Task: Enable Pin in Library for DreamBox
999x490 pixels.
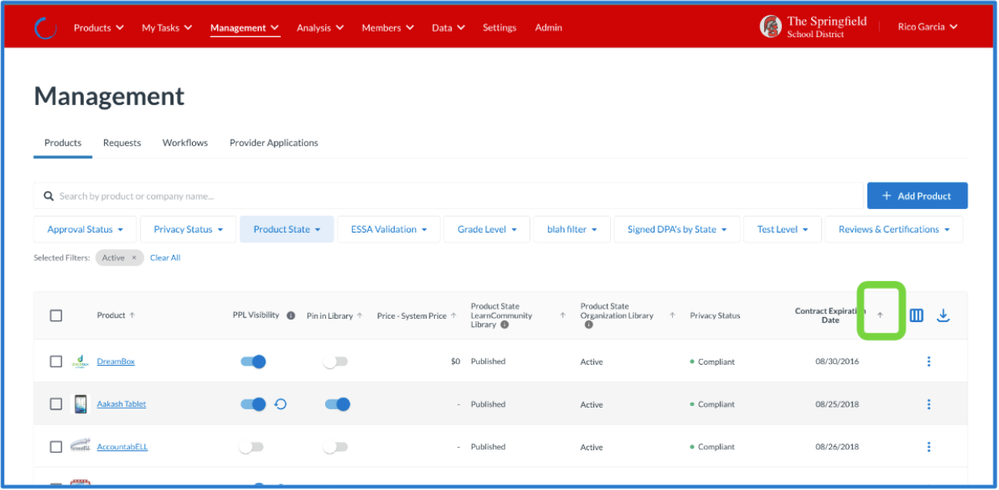Action: (x=336, y=361)
